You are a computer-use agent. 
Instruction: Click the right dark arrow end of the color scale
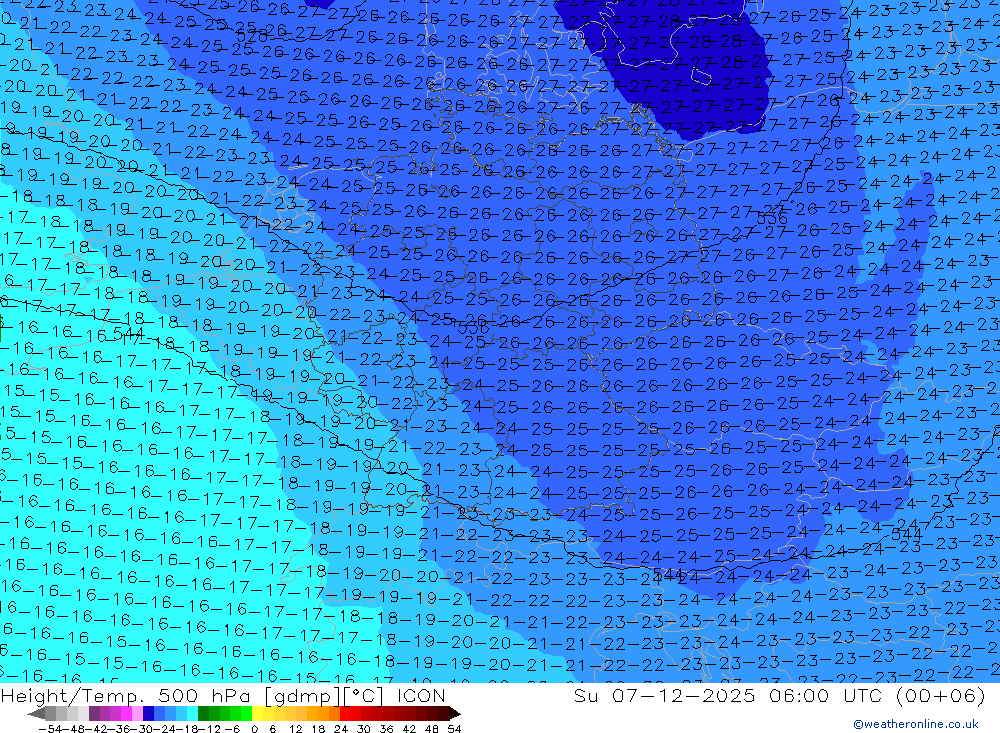tap(455, 714)
